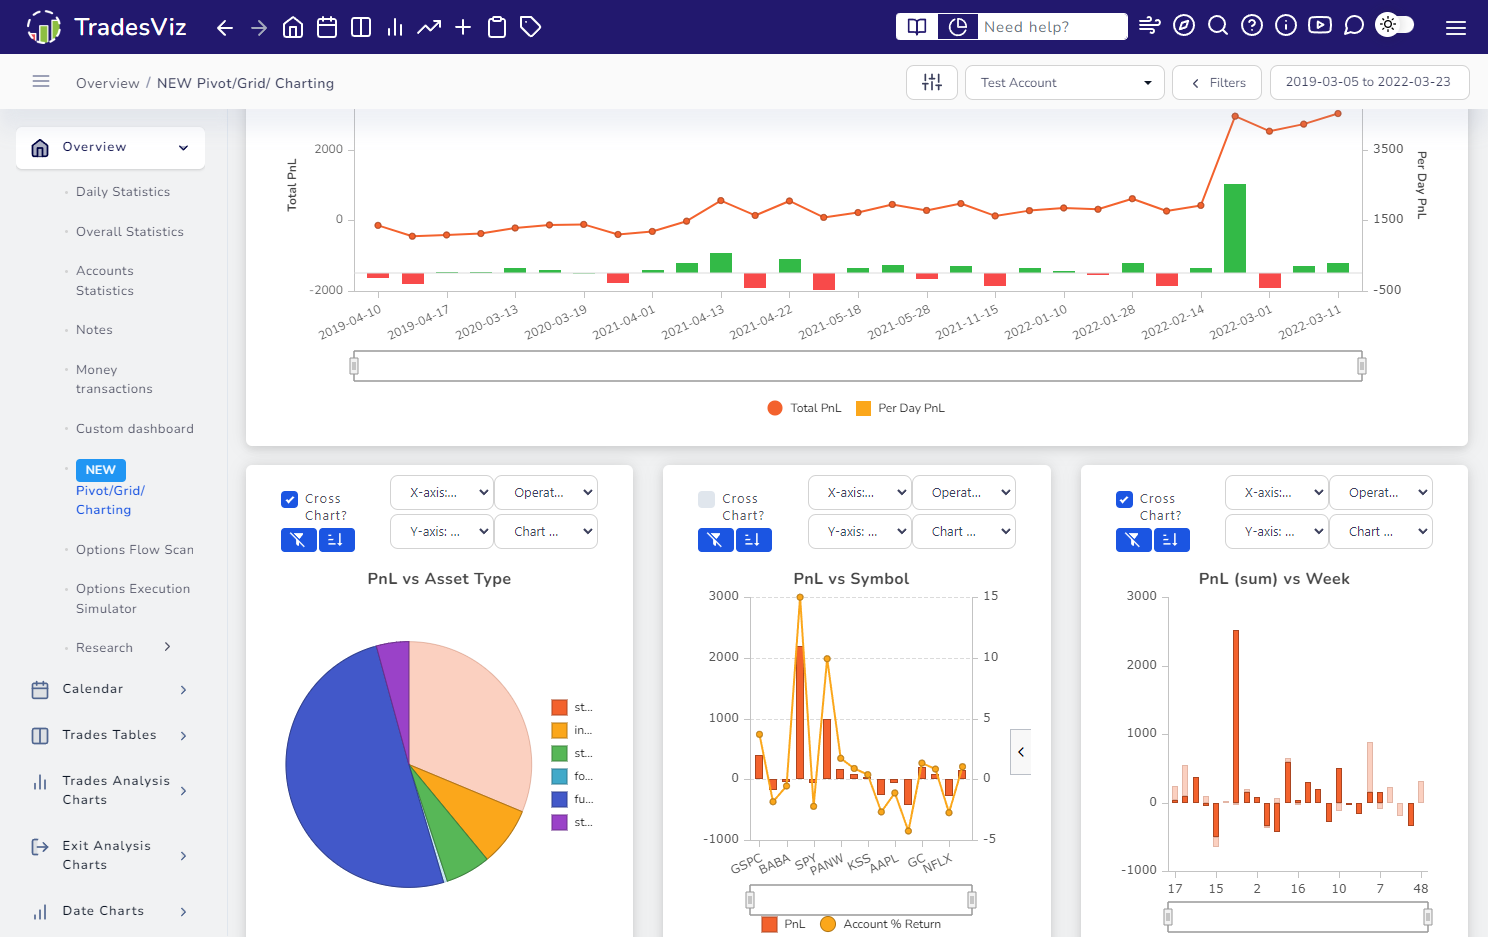Open the hamburger menu at top right
The width and height of the screenshot is (1488, 937).
1456,28
